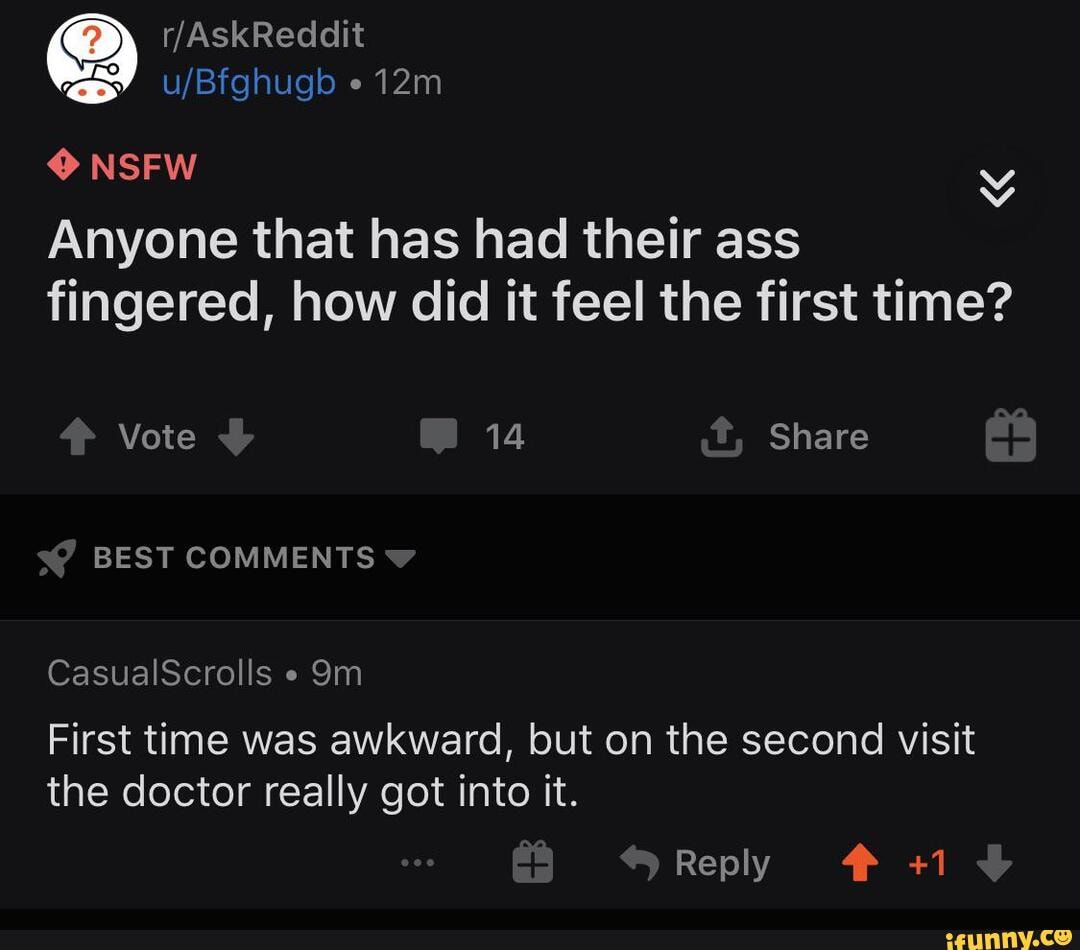Viewport: 1080px width, 950px height.
Task: Open the comments via the speech bubble icon
Action: tap(440, 435)
